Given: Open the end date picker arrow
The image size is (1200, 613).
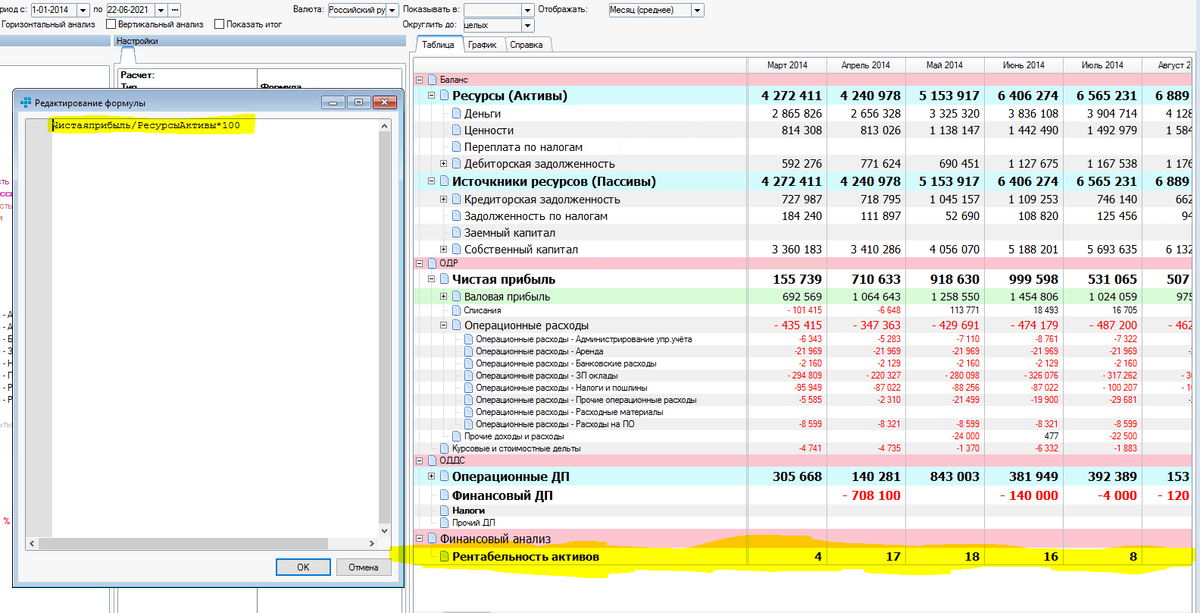Looking at the screenshot, I should (161, 10).
